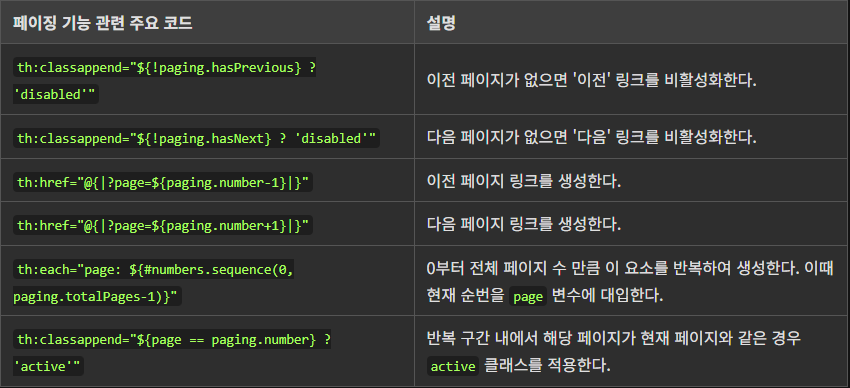Image resolution: width=850 pixels, height=388 pixels.
Task: Click the paging.number-1 th:href code
Action: click(163, 182)
